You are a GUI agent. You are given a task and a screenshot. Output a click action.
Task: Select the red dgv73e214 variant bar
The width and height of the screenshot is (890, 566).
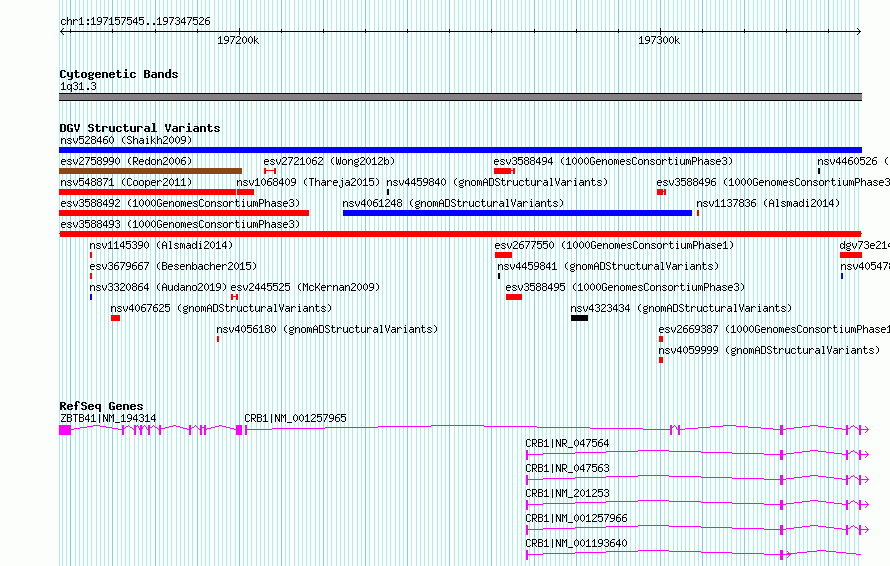(851, 255)
